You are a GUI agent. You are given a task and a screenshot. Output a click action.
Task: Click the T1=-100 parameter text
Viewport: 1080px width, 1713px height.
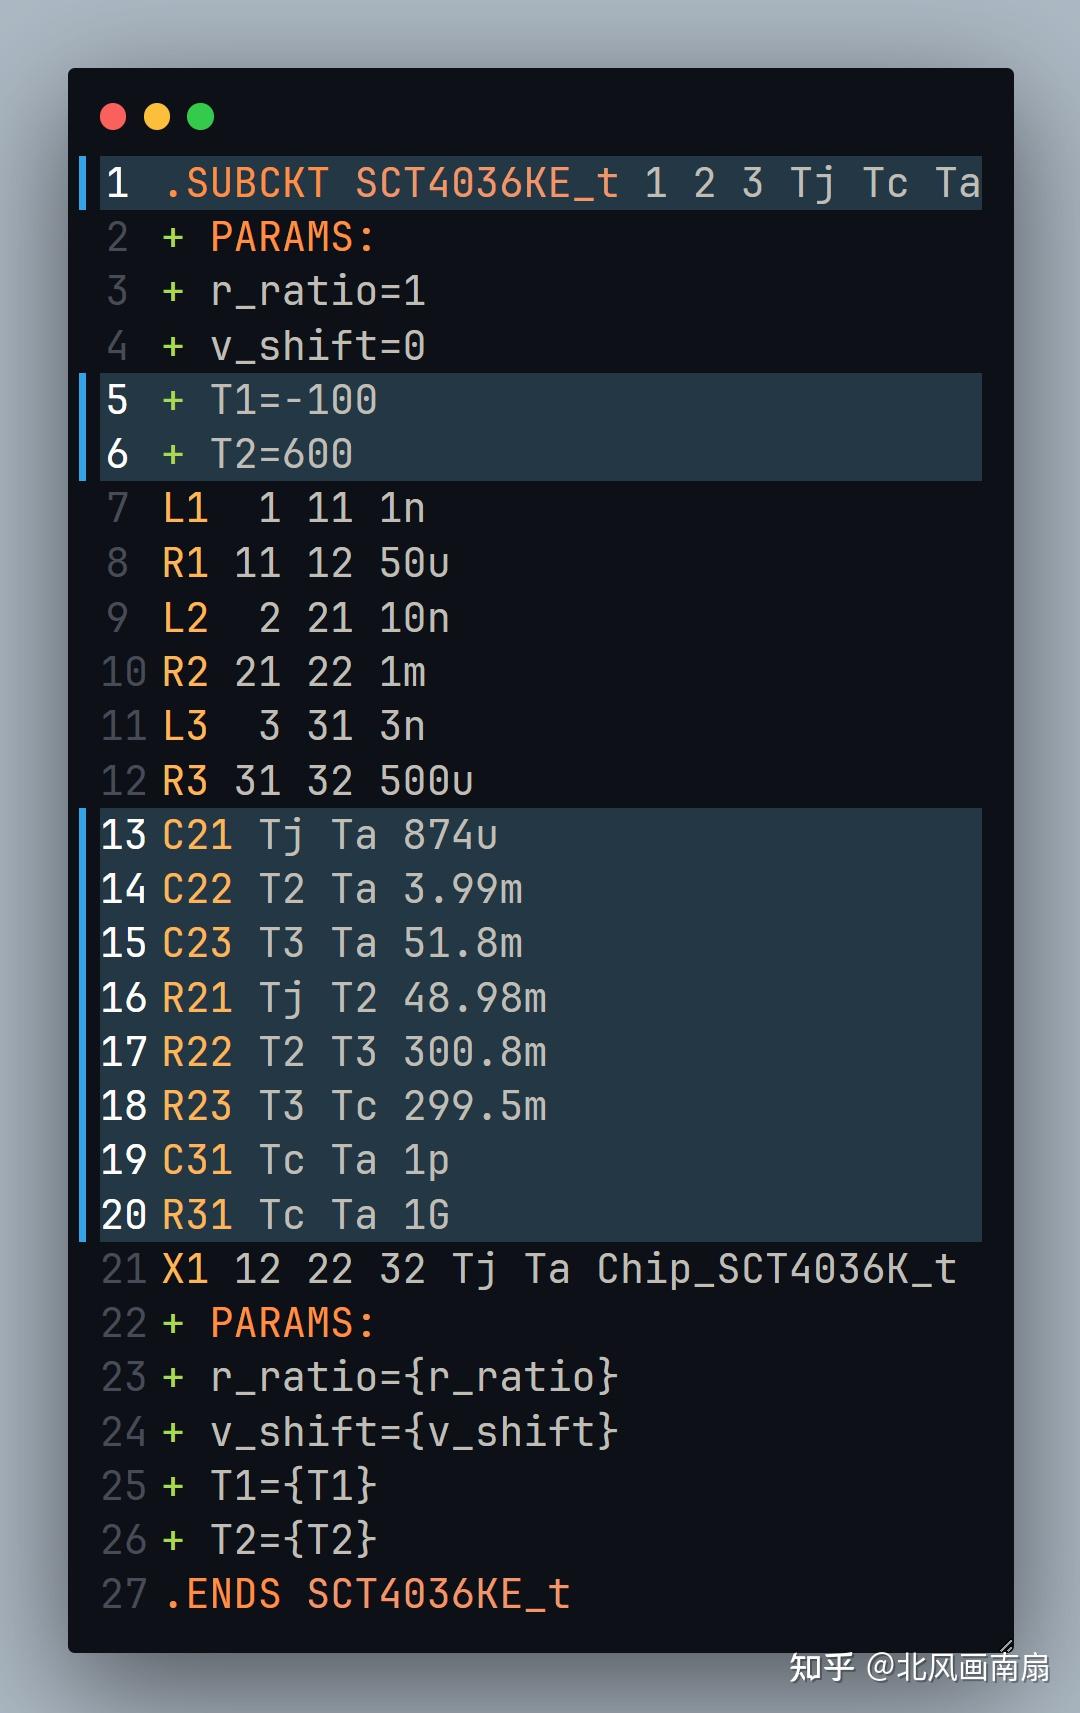[293, 400]
